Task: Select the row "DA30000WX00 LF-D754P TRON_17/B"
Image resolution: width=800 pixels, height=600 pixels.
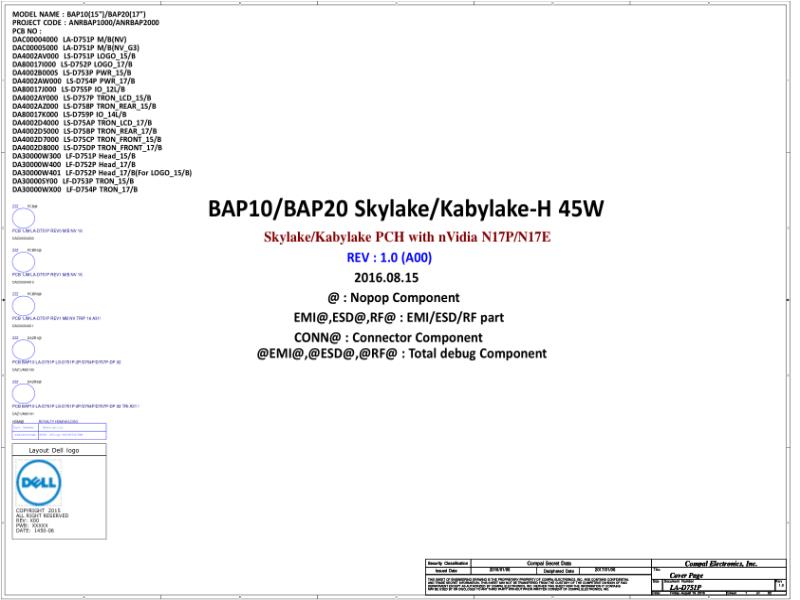Action: pyautogui.click(x=75, y=189)
